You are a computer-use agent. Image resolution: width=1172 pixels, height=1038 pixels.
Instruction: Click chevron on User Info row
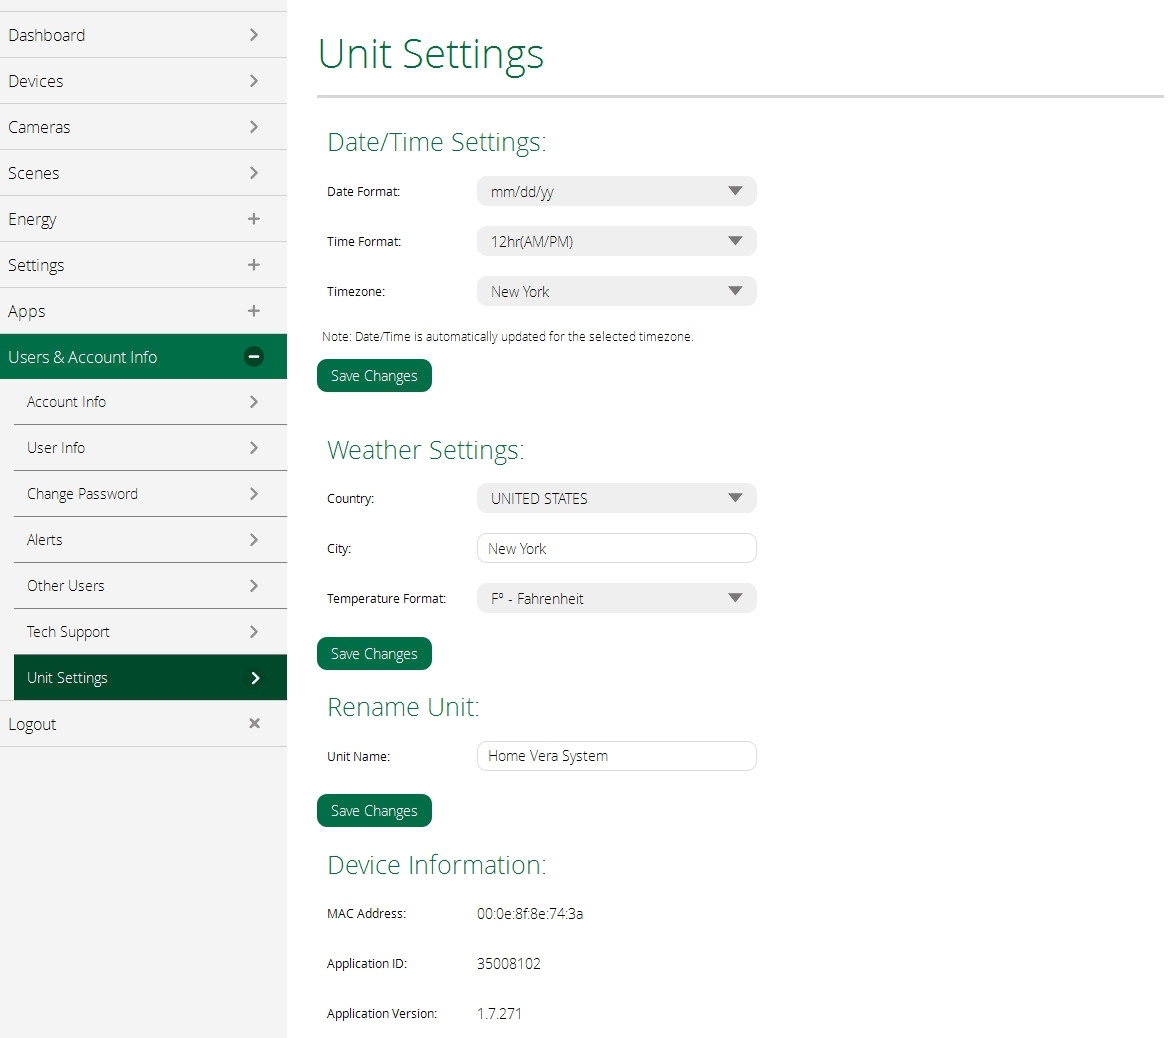pos(254,448)
